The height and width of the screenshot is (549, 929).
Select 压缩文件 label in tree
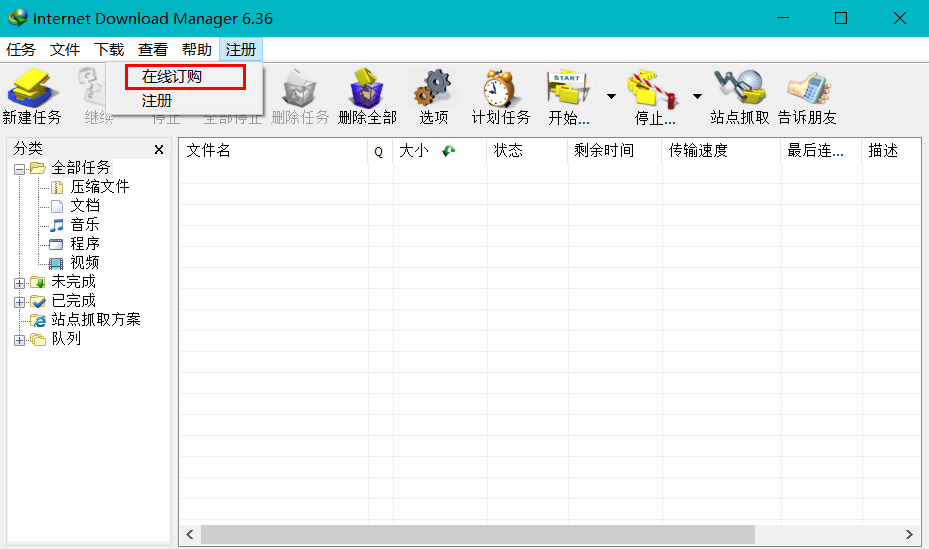[x=100, y=187]
